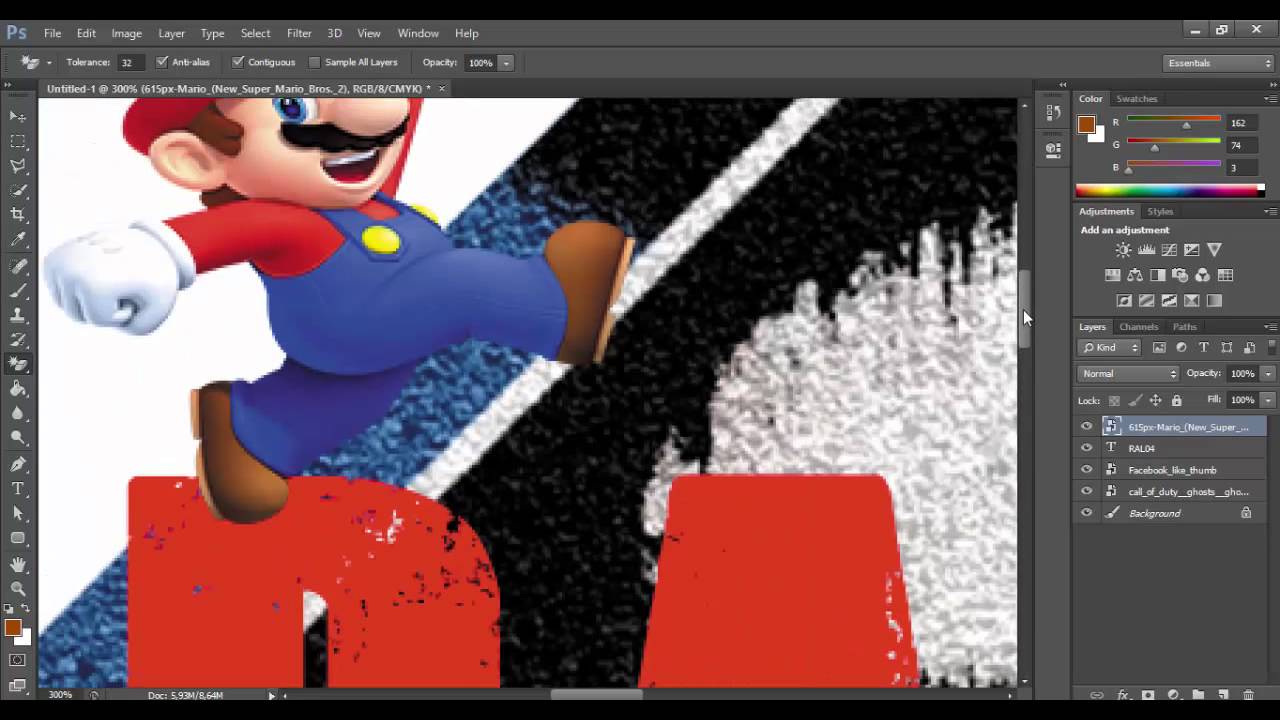Enable Sample All Layers
The width and height of the screenshot is (1280, 720).
tap(315, 62)
